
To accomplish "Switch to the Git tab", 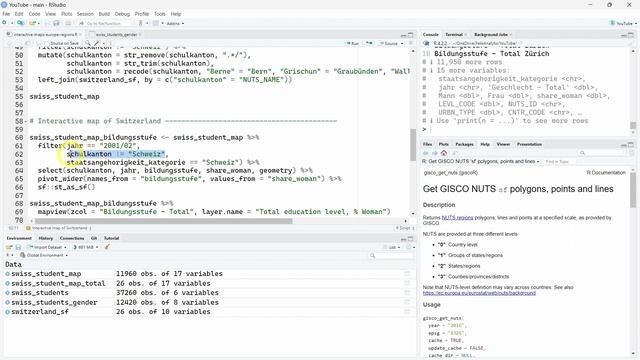I will [94, 238].
